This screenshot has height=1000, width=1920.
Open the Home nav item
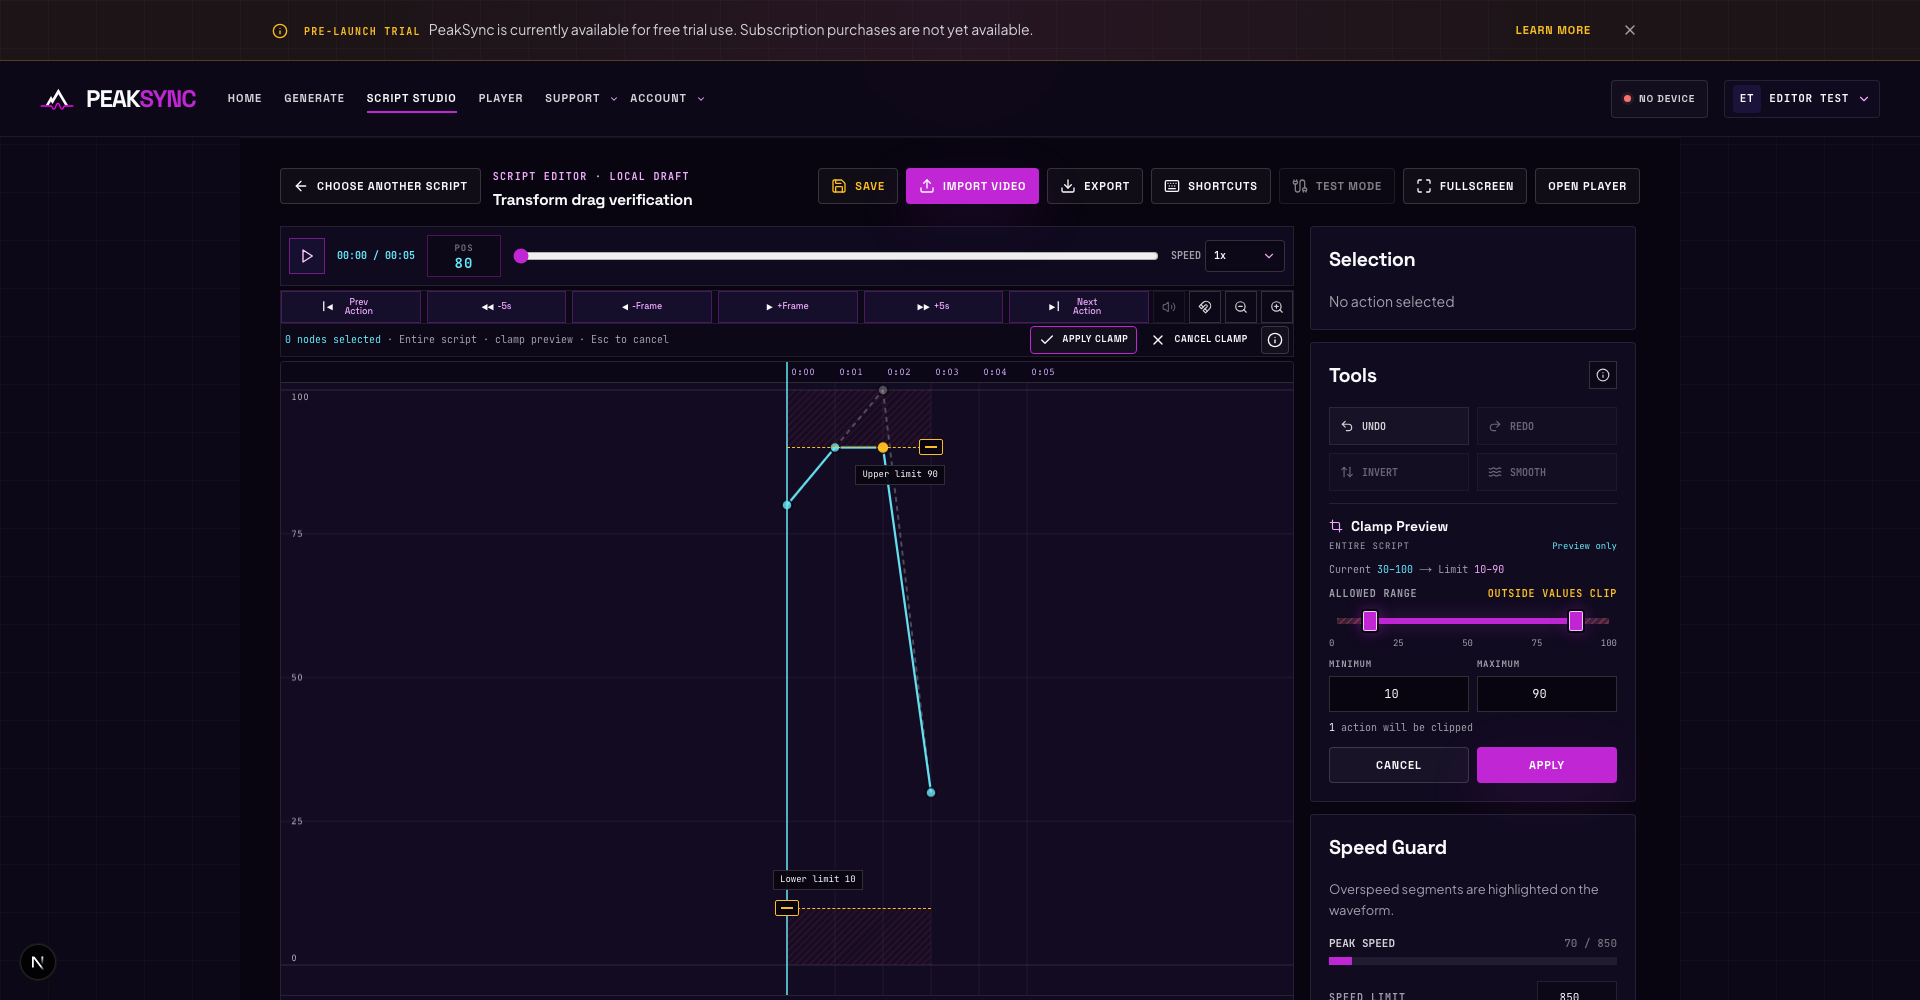point(245,98)
